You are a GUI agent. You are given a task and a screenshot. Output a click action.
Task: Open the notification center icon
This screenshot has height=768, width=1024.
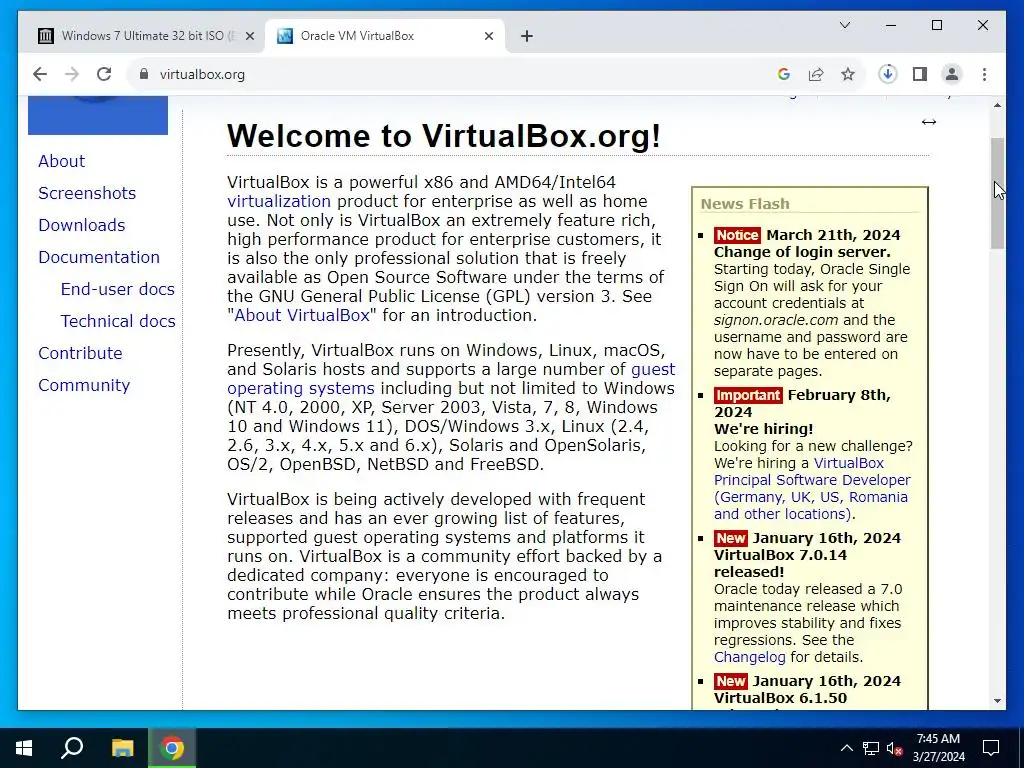[991, 748]
